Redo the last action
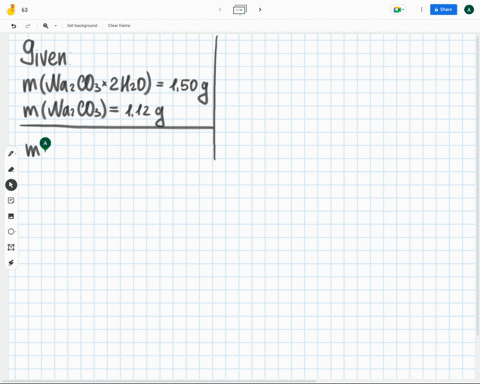 click(x=28, y=26)
